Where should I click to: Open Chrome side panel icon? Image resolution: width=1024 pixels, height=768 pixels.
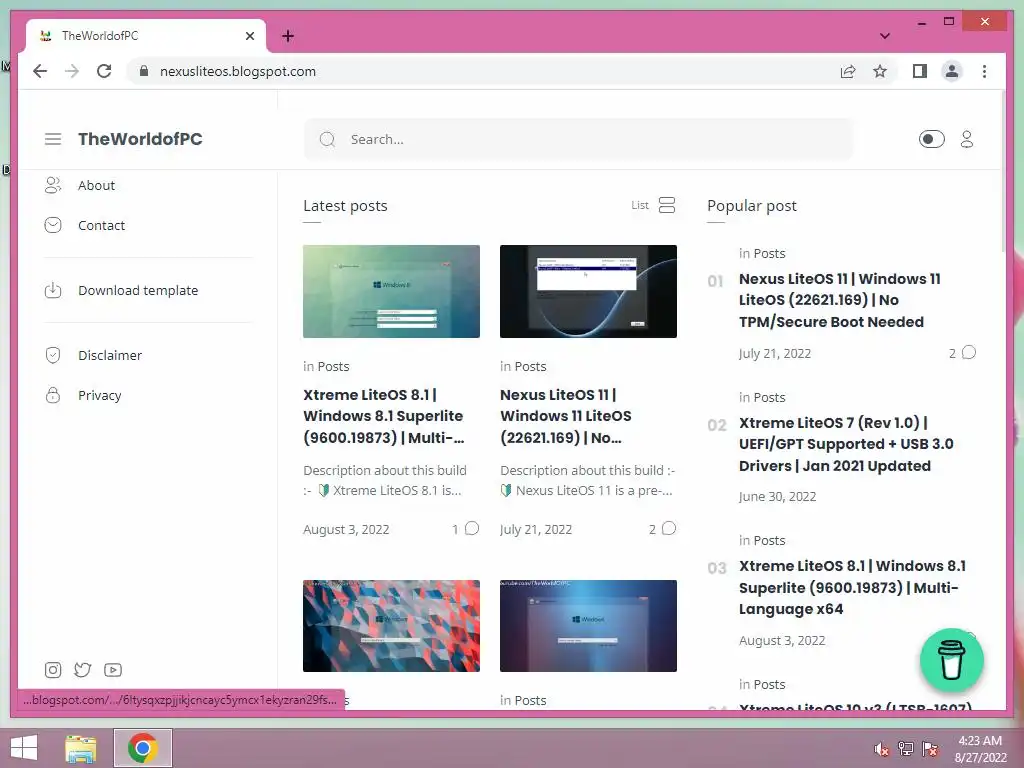pos(920,71)
